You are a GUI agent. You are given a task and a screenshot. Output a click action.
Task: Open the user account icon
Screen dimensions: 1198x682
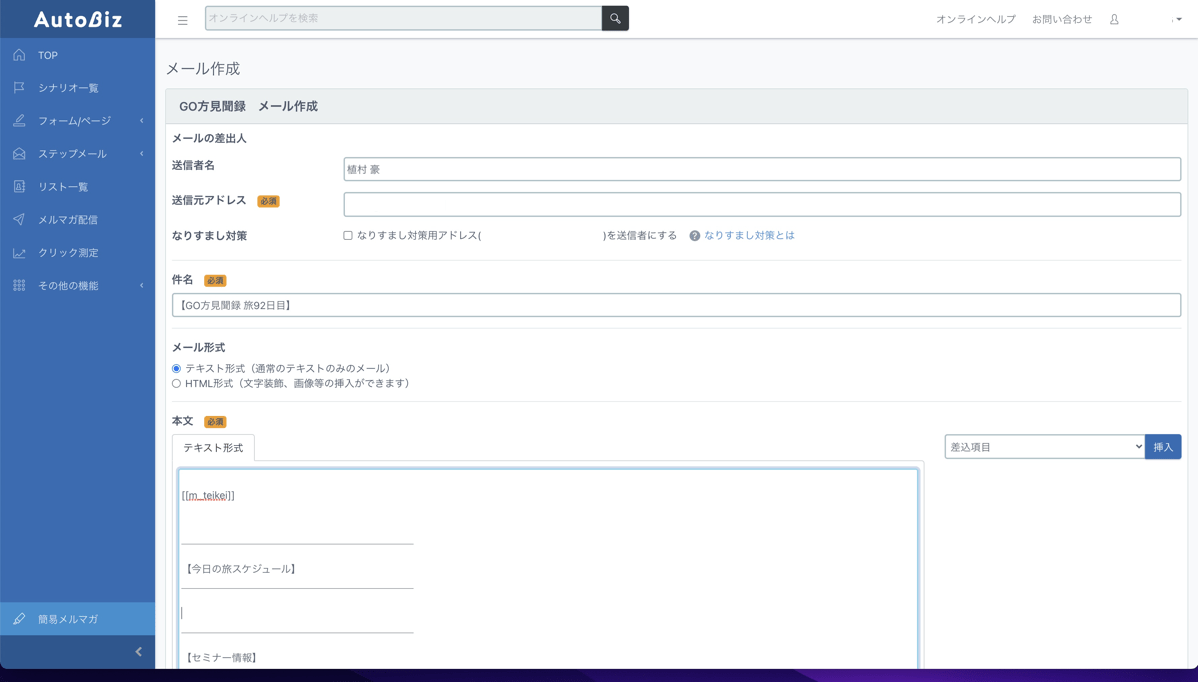(x=1114, y=19)
